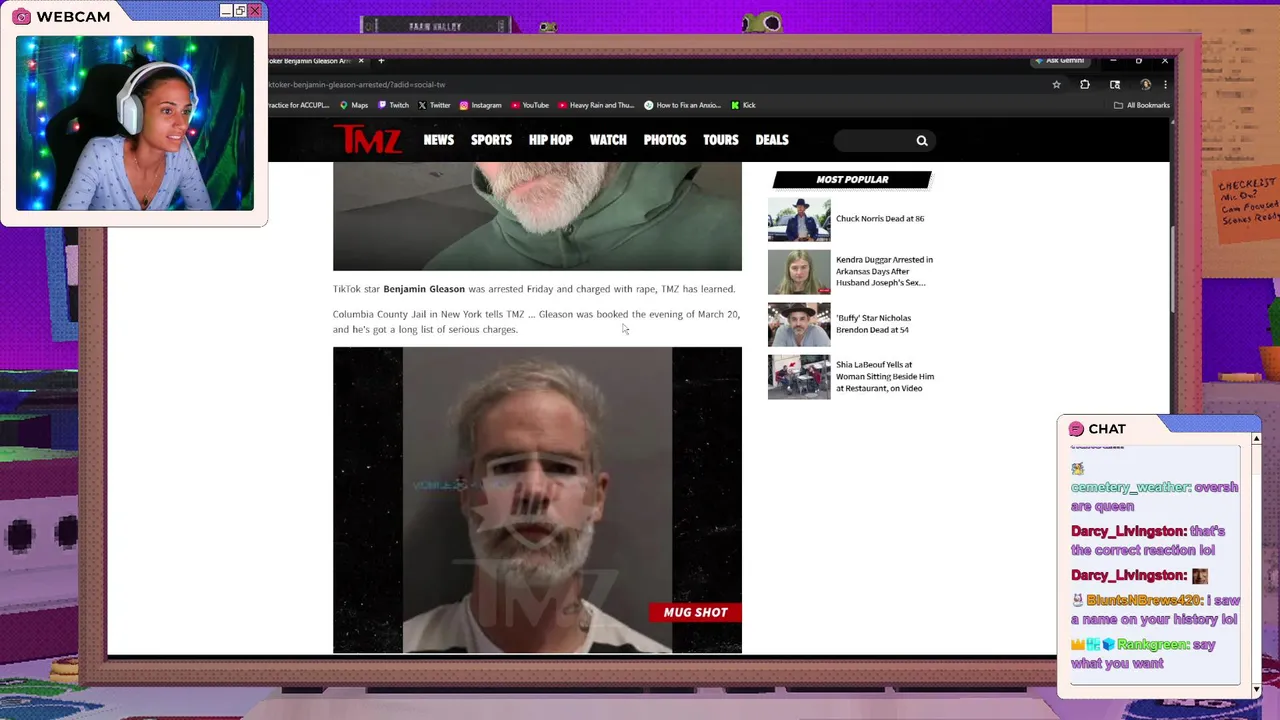Open the Heavy Rain and Thu... bookmark
Screen dimensions: 1280x720
[x=596, y=105]
